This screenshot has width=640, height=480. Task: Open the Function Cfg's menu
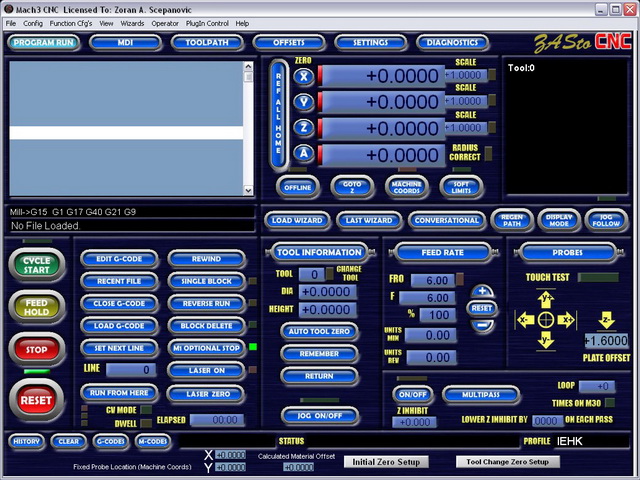click(x=71, y=24)
